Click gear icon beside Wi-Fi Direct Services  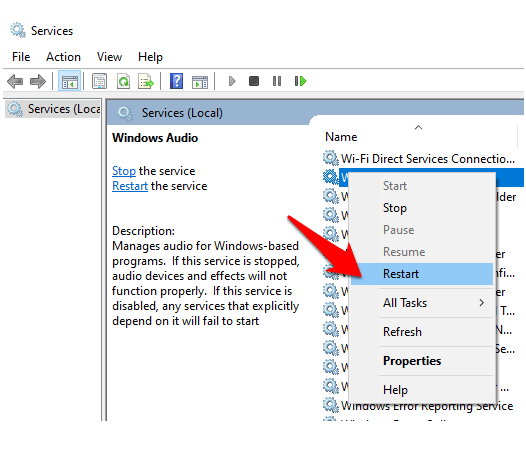331,158
